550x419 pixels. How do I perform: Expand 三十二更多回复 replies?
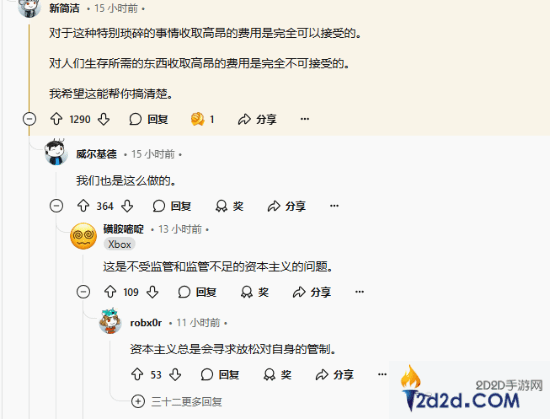click(176, 401)
